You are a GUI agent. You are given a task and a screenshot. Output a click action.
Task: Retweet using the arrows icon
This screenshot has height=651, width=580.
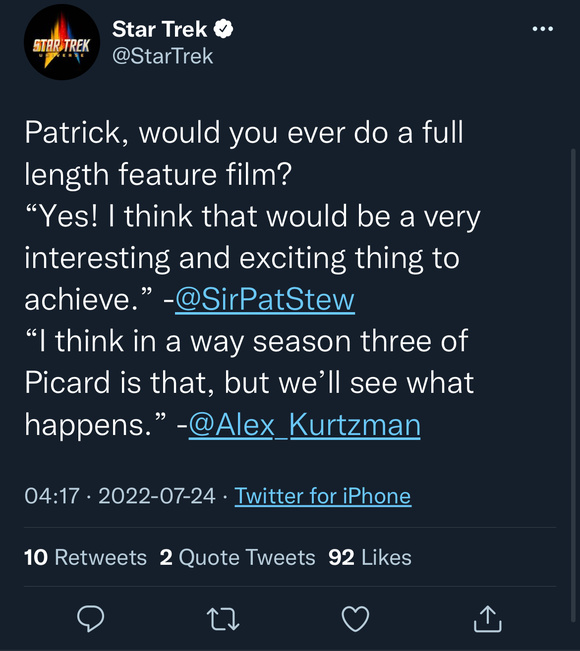coord(223,619)
